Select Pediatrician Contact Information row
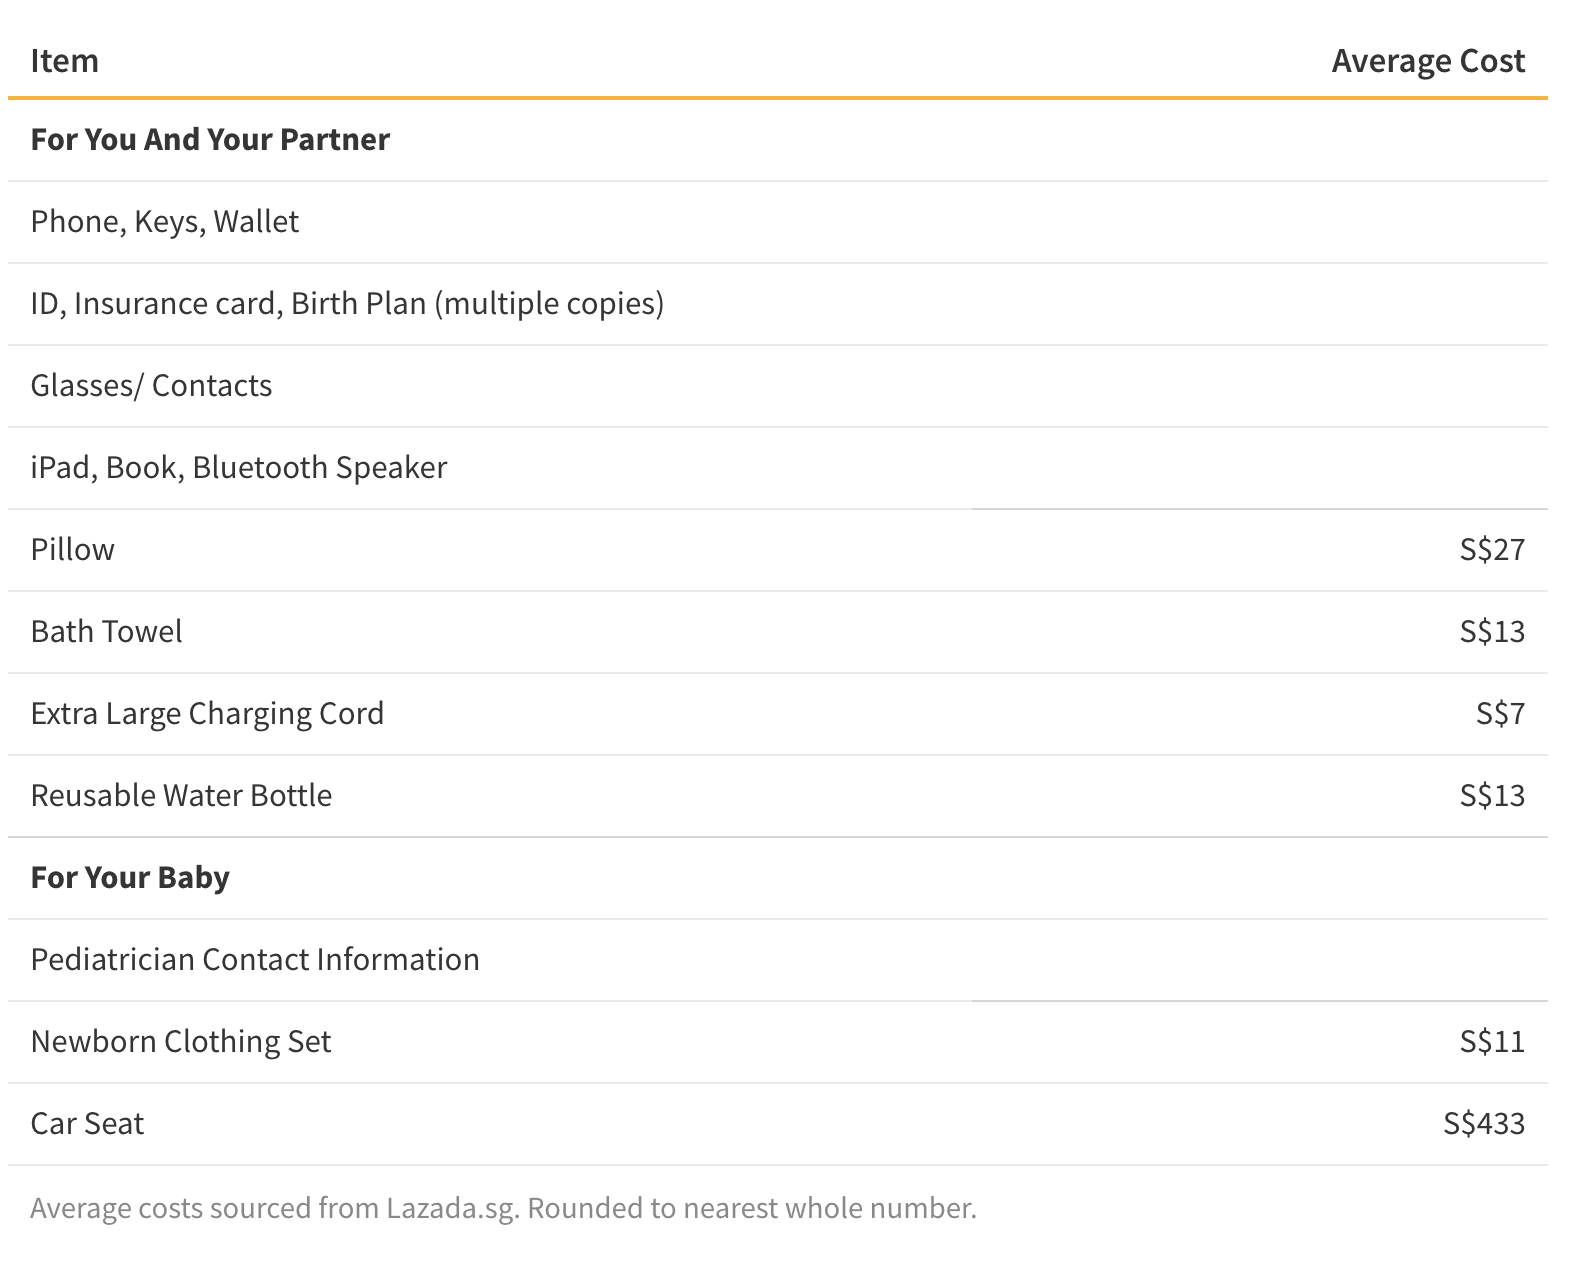Viewport: 1582px width, 1272px height. (x=778, y=960)
